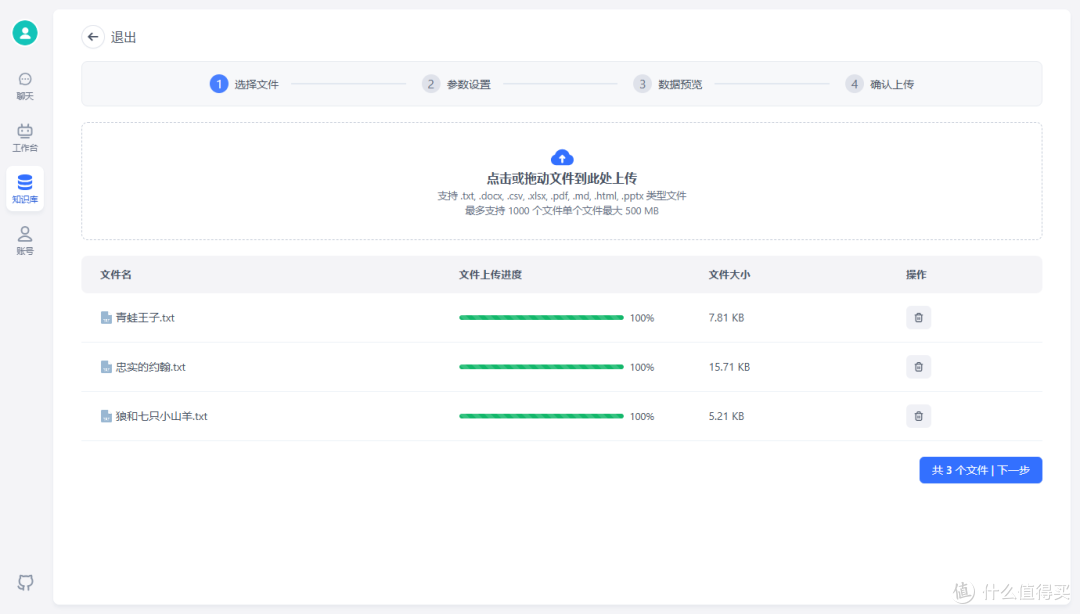Delete the 狼和七只小山羊.txt file
Screen dimensions: 1080x614
click(x=918, y=416)
